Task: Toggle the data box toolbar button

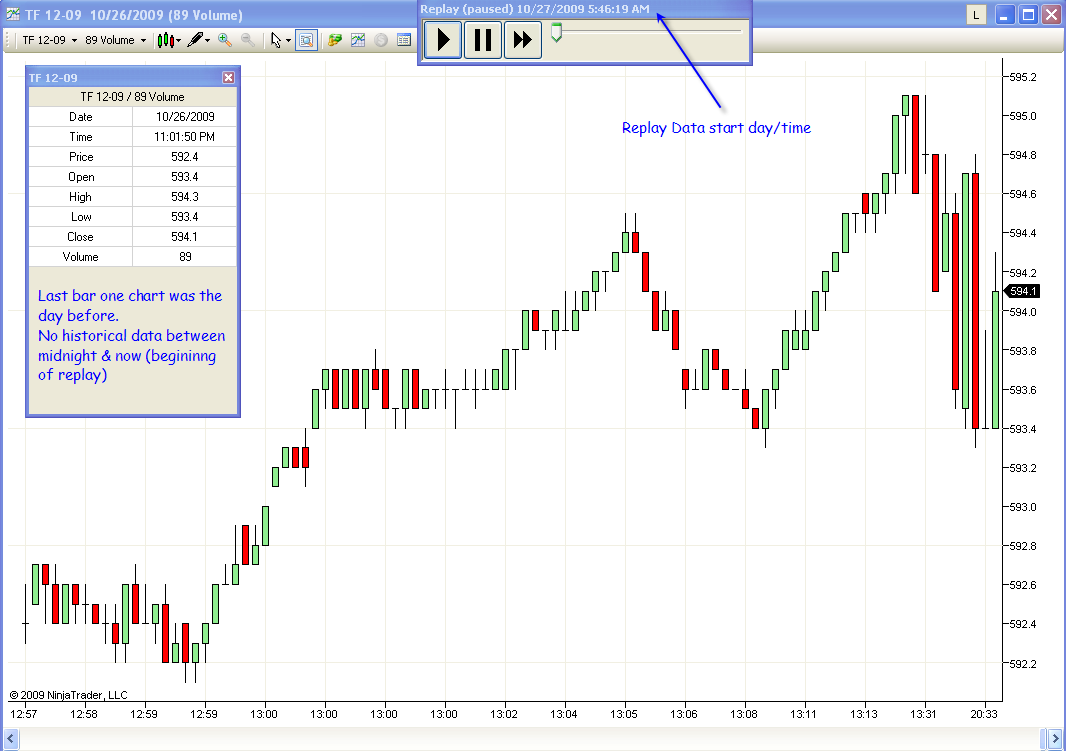Action: (x=307, y=40)
